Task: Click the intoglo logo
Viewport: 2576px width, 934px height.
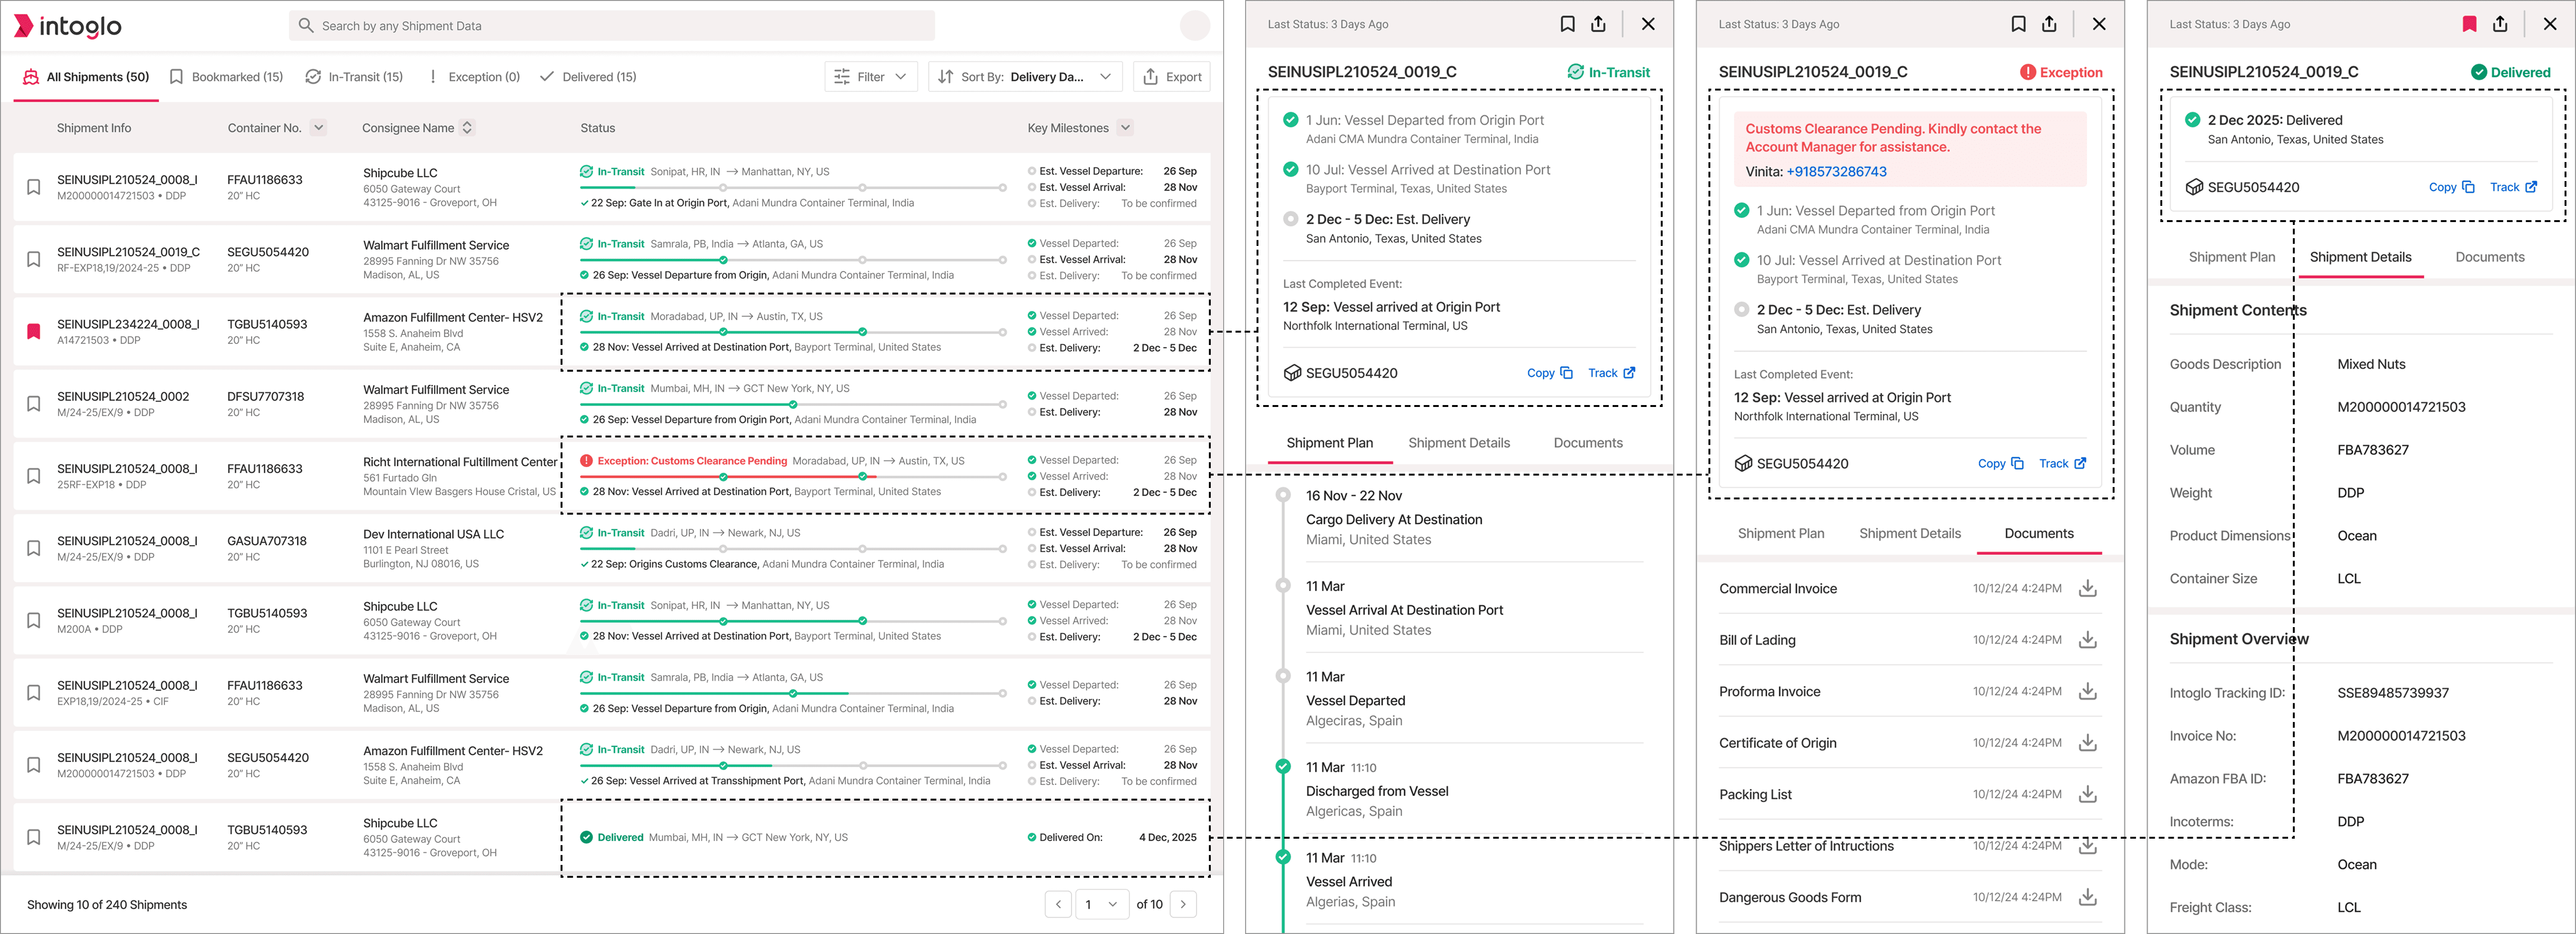Action: coord(68,26)
